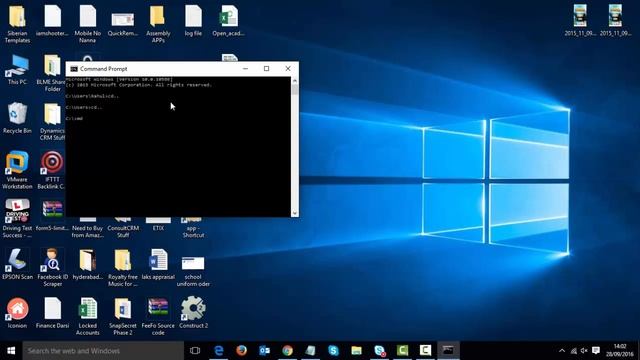The height and width of the screenshot is (360, 640).
Task: Launch VMware Workstation shortcut
Action: click(17, 170)
